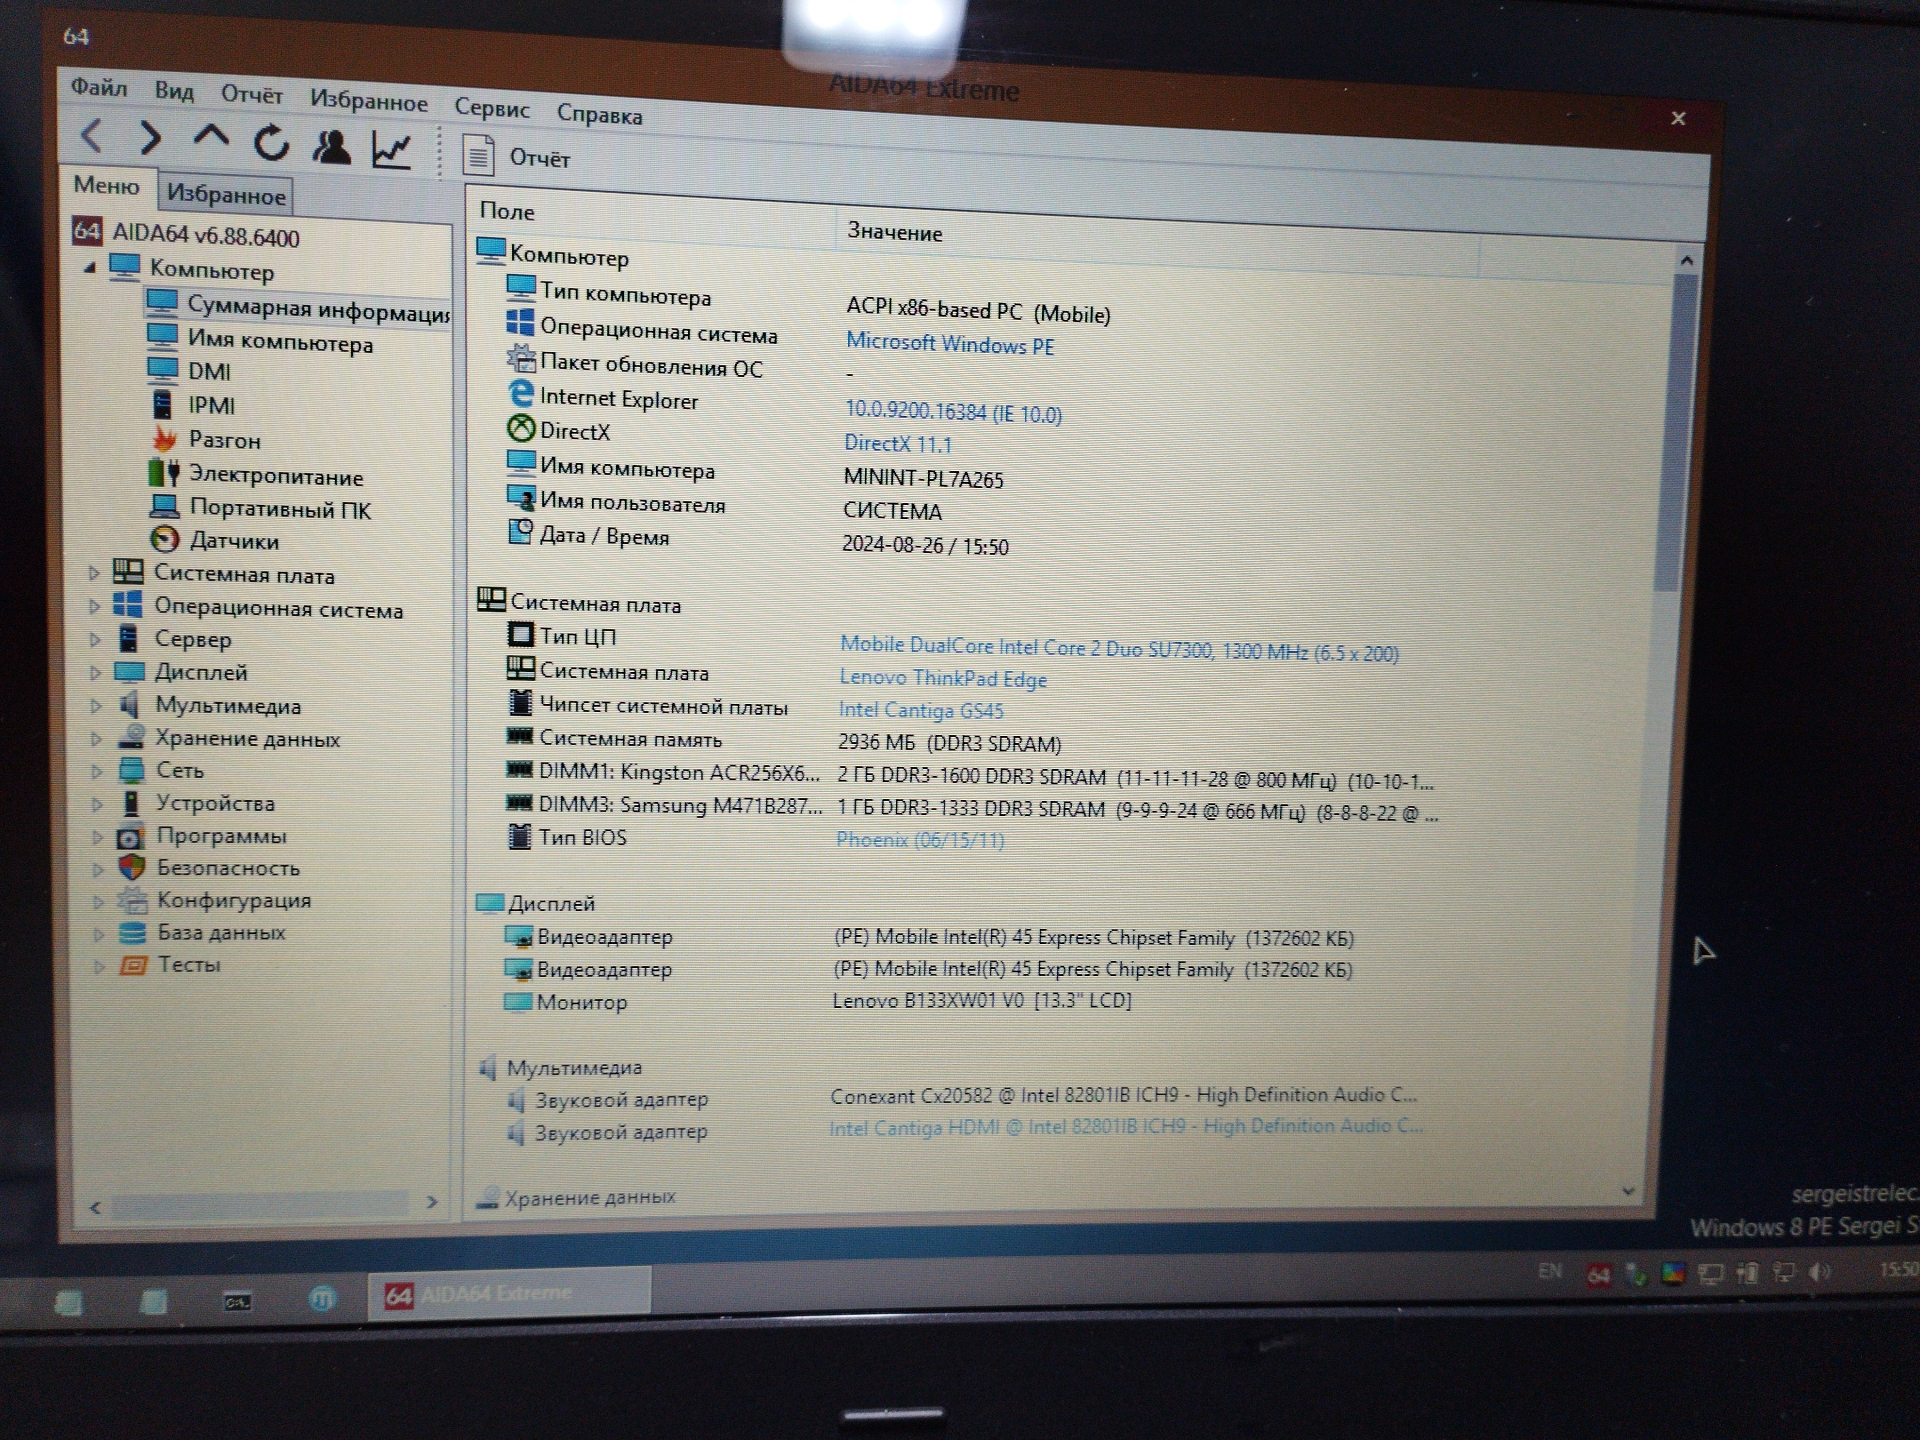Open the Intel Cantiga GS45 link
This screenshot has height=1440, width=1920.
point(921,710)
